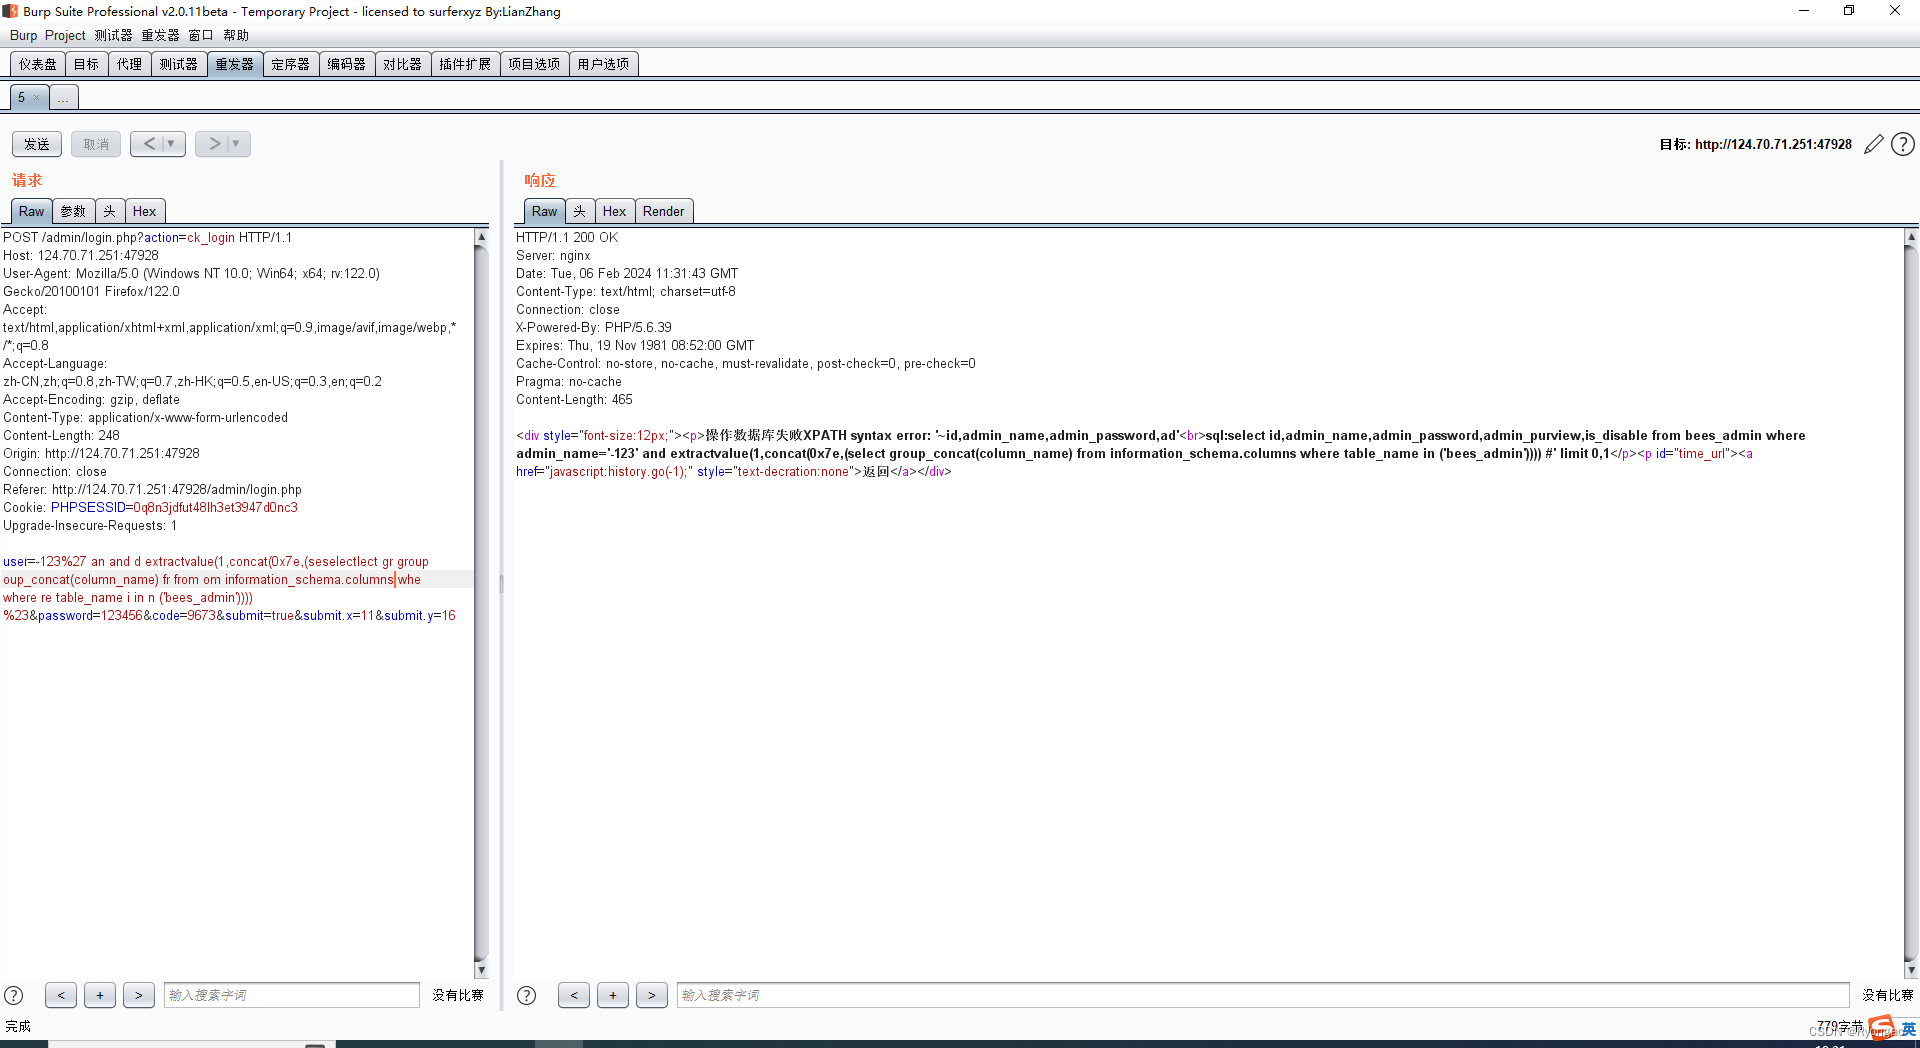Go to next match in request search
Viewport: 1920px width, 1048px height.
point(139,995)
